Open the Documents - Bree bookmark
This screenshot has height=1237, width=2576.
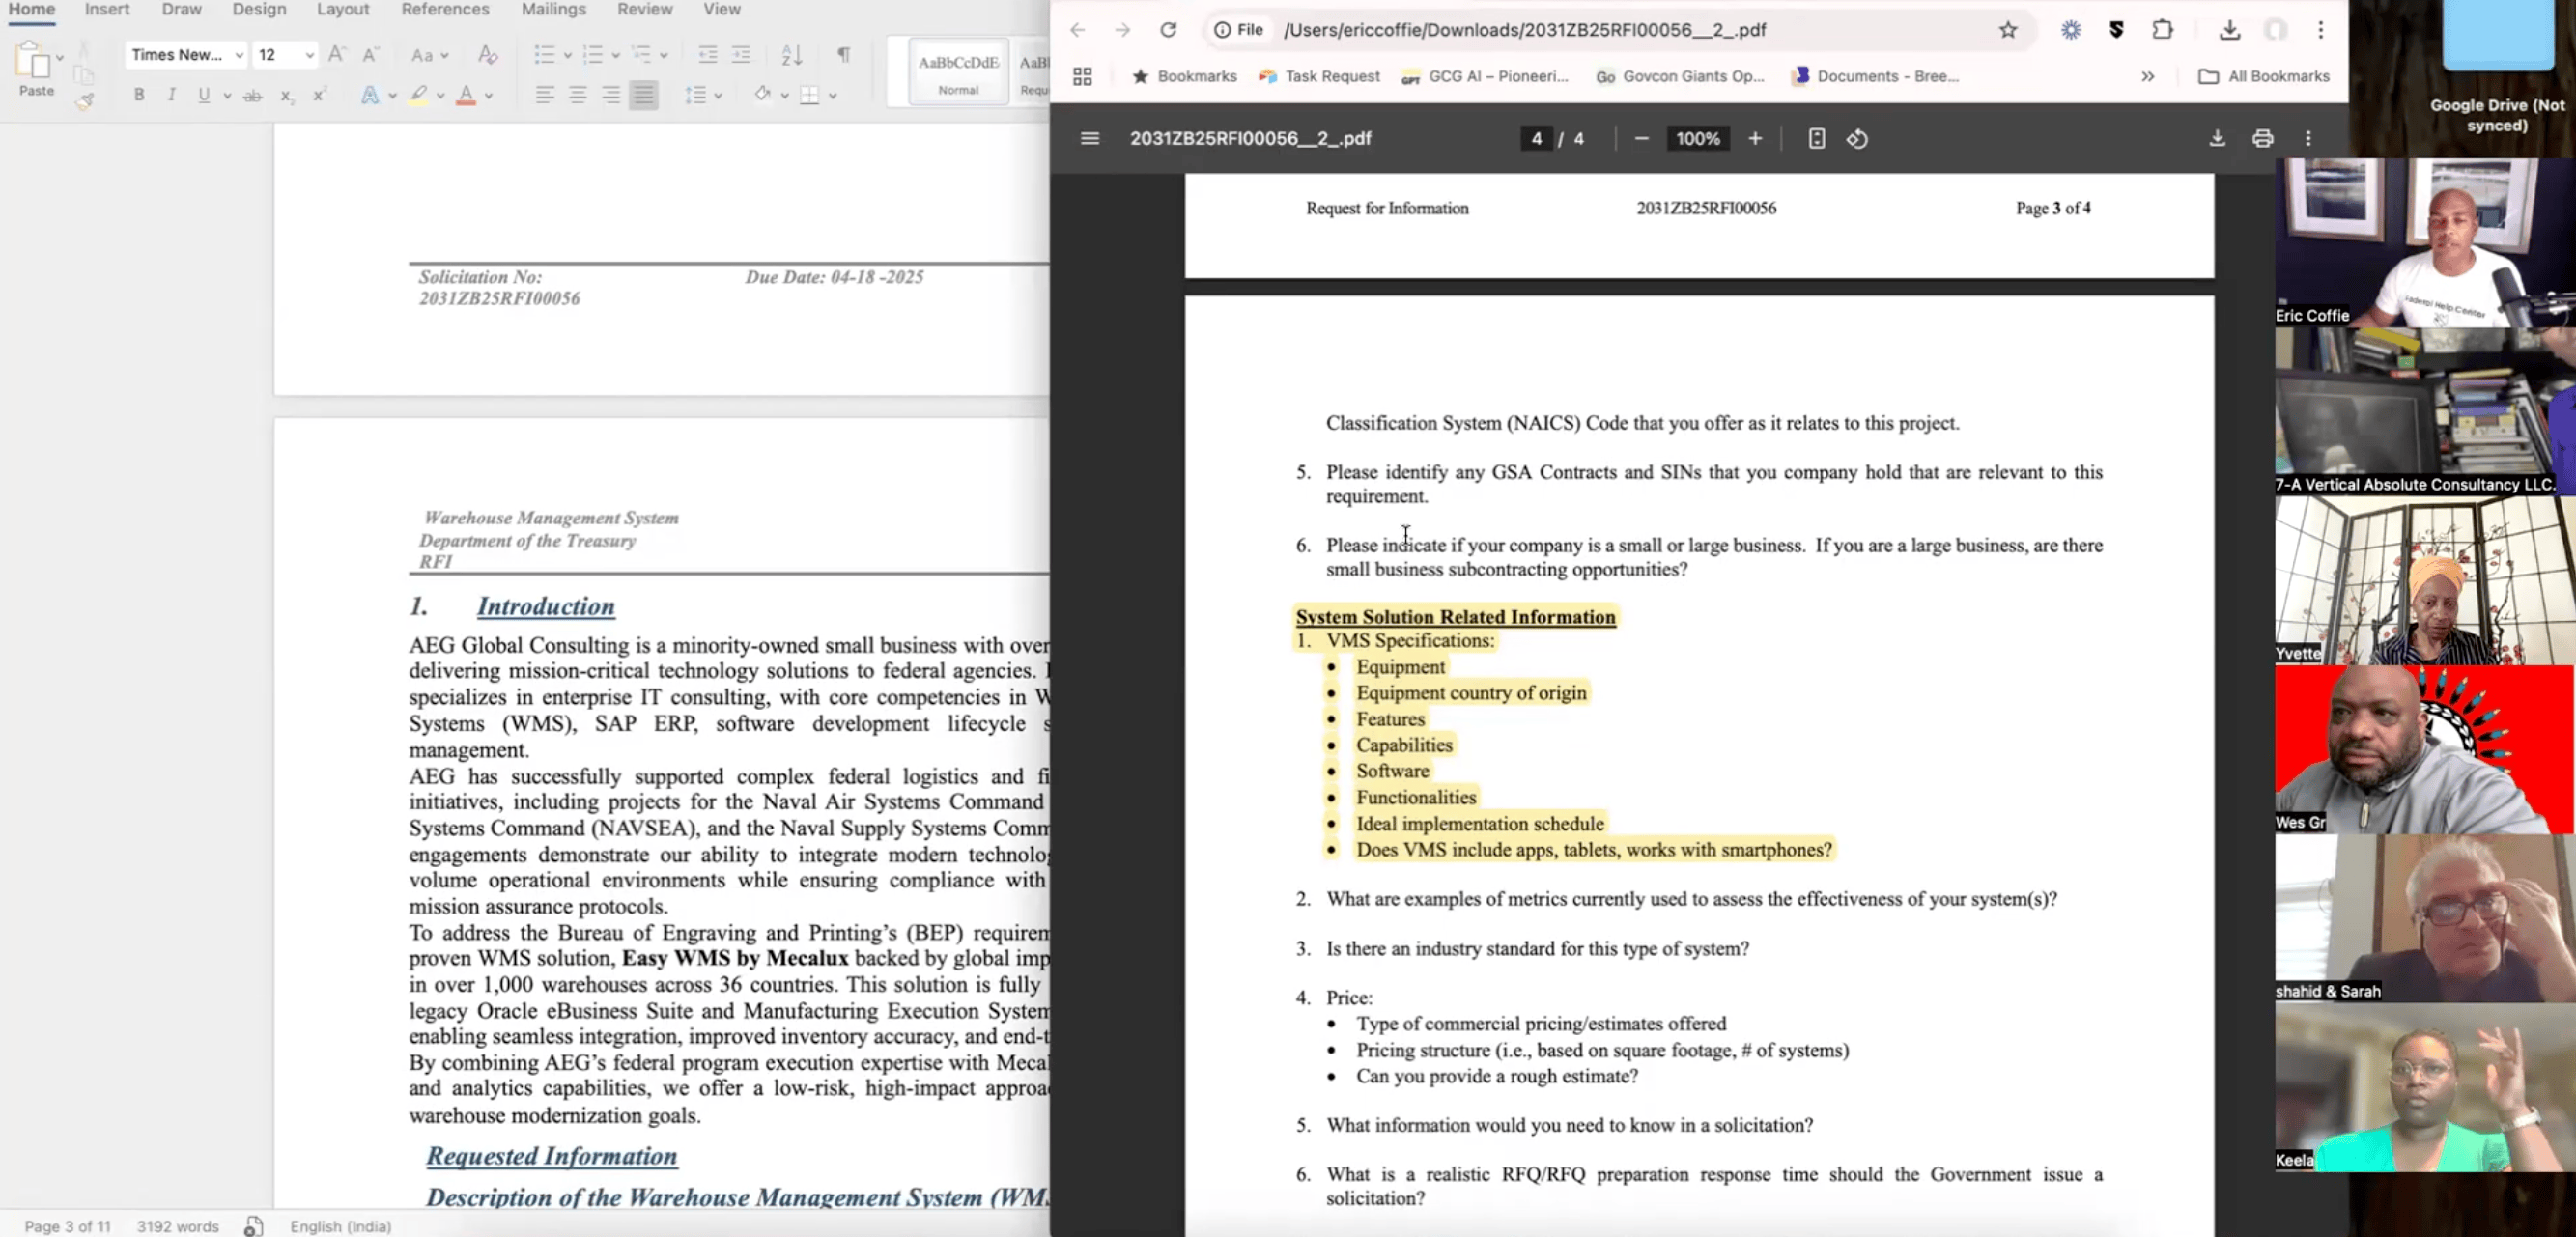(1875, 76)
